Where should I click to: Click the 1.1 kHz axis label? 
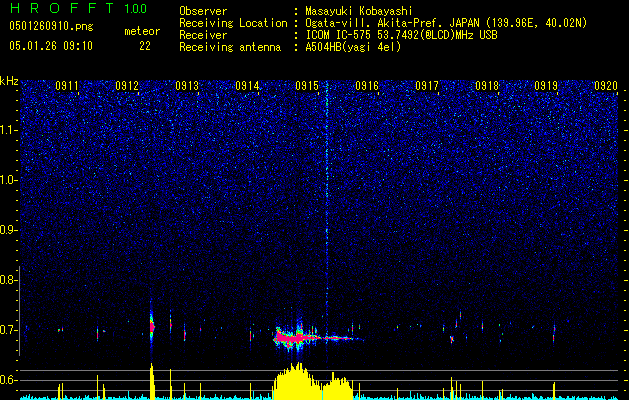pos(8,130)
